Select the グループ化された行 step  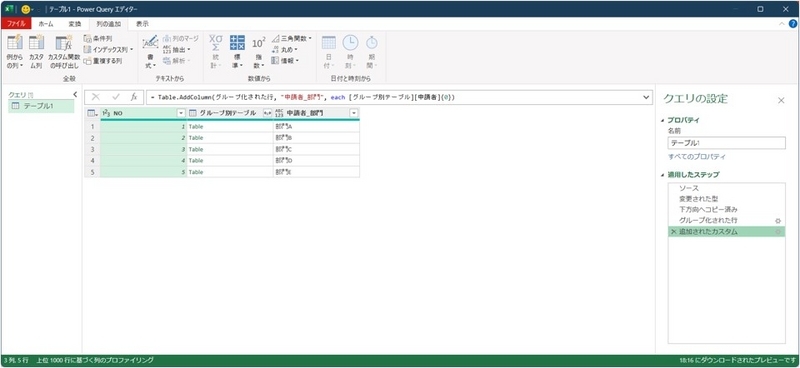point(727,220)
